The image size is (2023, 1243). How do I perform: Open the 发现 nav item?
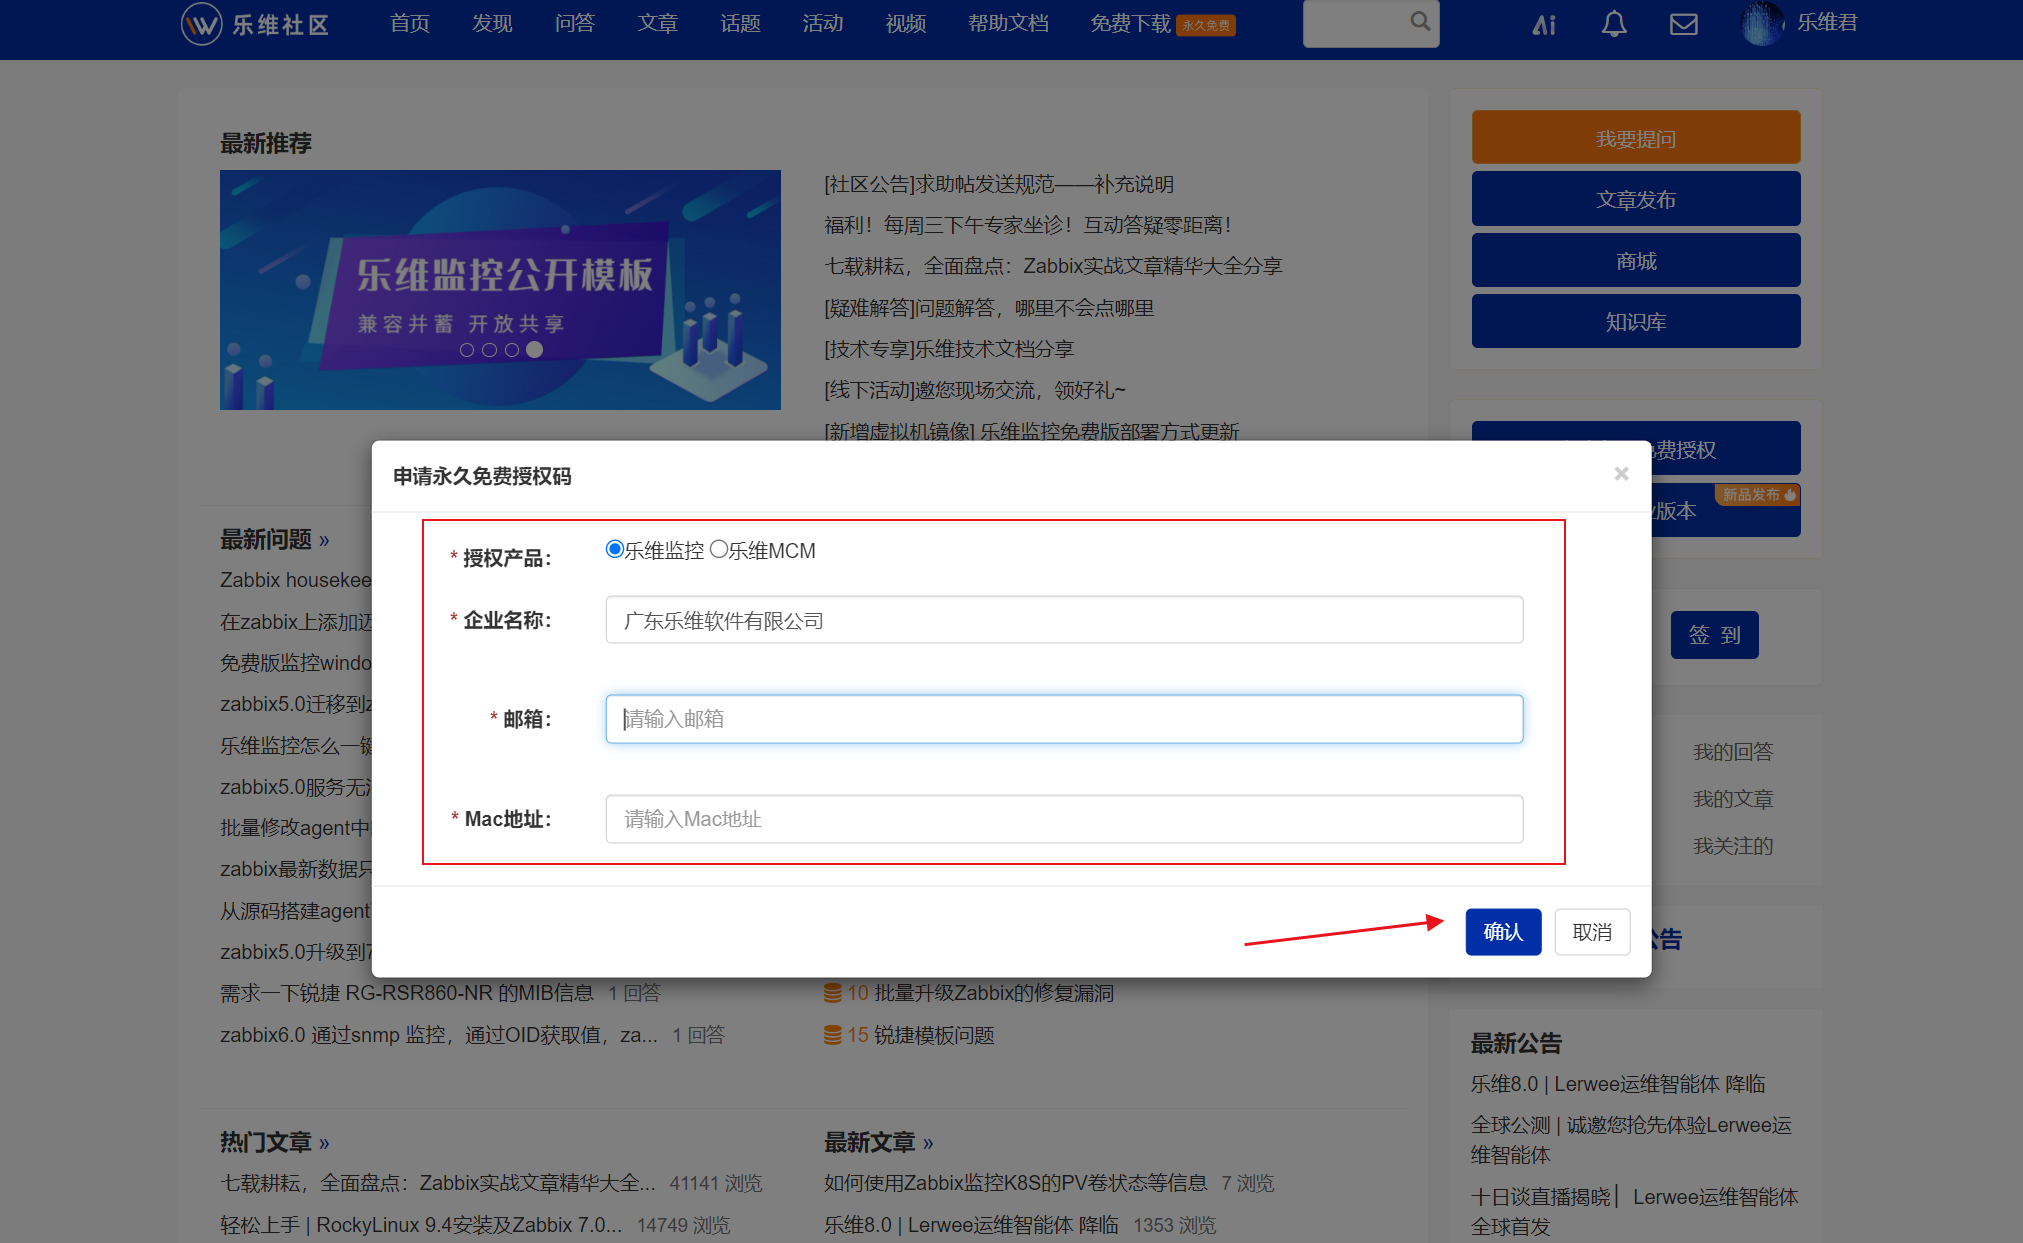point(492,24)
